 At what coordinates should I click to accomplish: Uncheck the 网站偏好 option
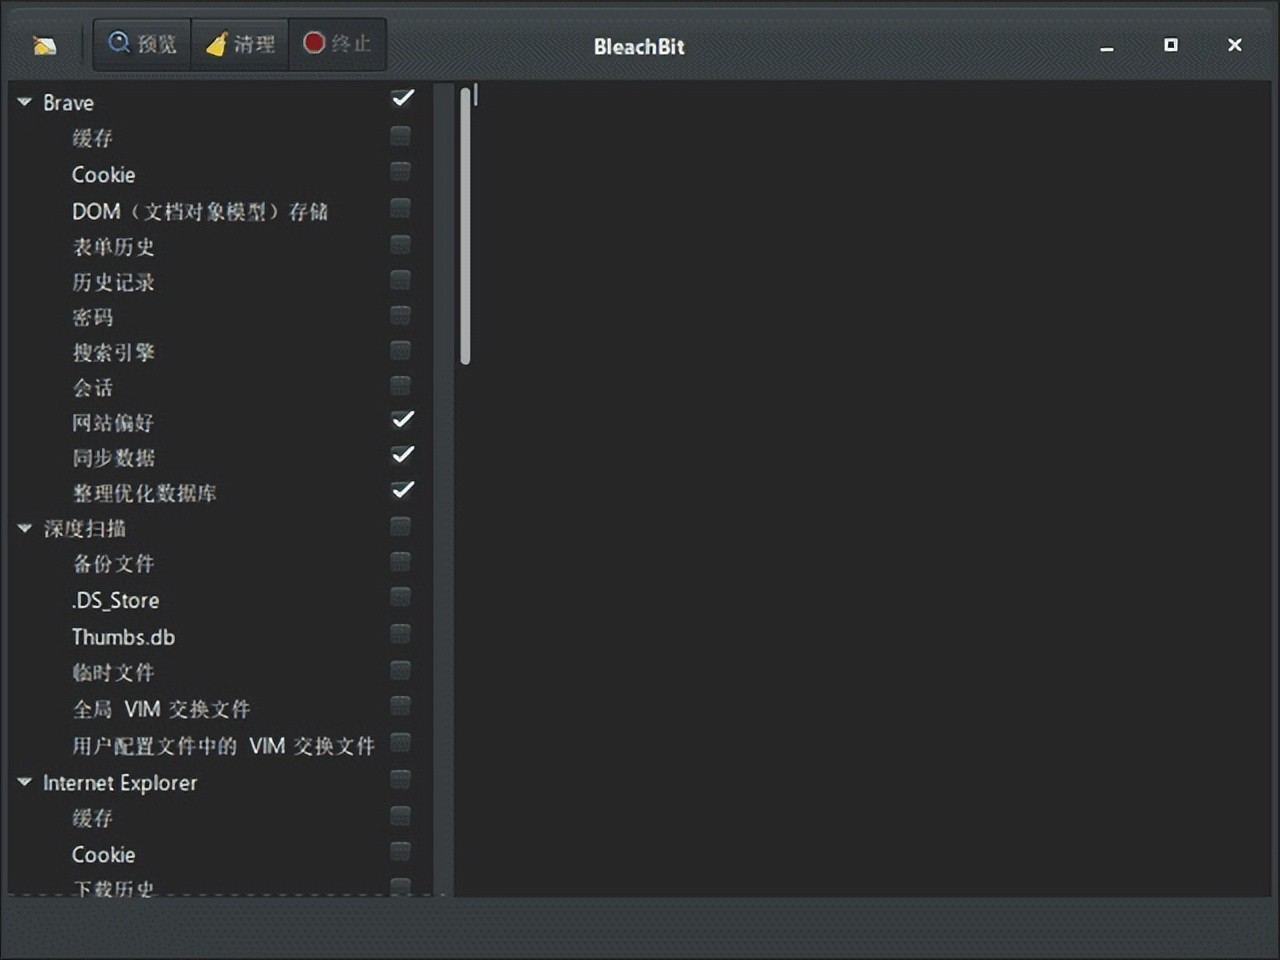pyautogui.click(x=402, y=420)
